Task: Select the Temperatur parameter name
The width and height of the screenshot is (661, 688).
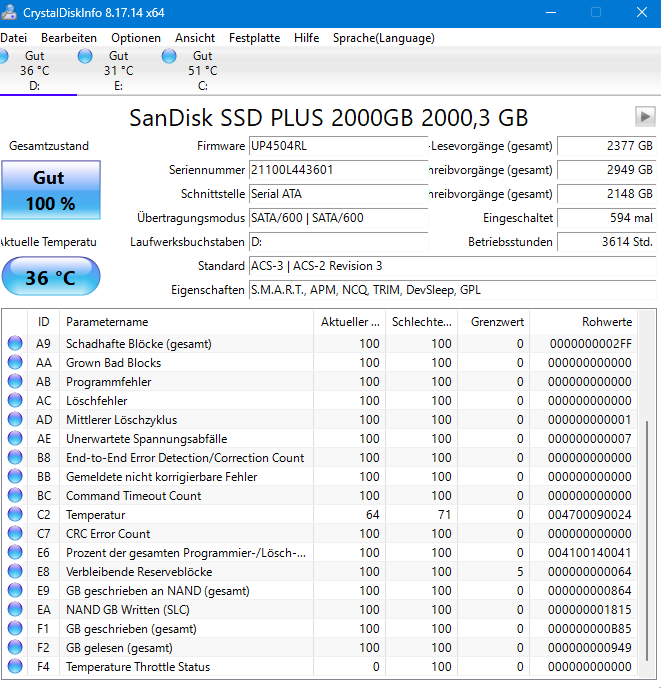Action: coord(96,515)
